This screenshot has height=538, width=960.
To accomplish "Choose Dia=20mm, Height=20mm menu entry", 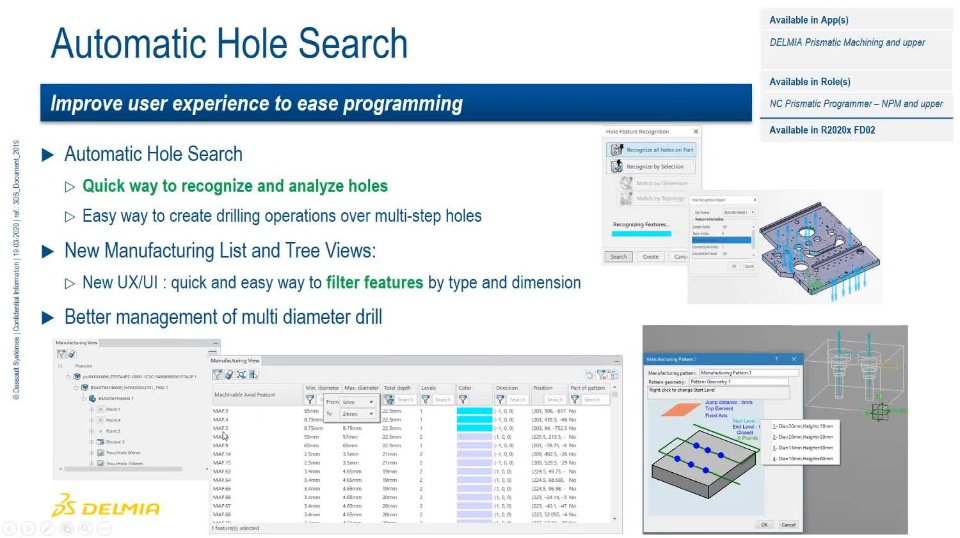I will click(803, 437).
